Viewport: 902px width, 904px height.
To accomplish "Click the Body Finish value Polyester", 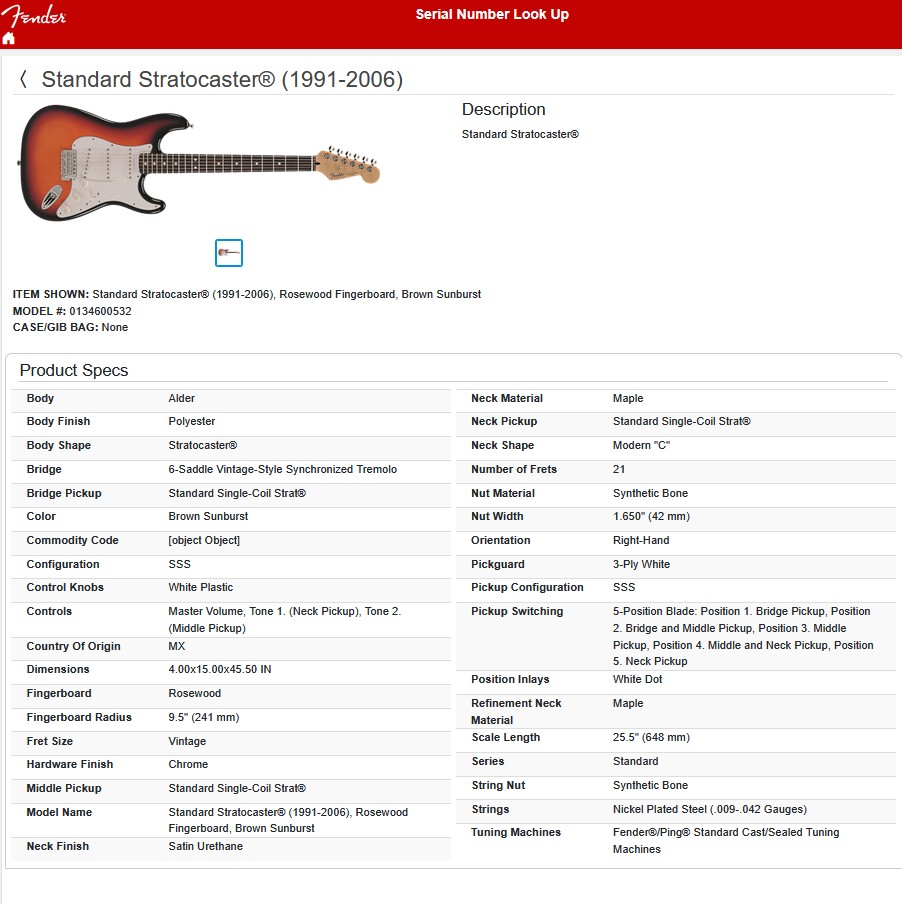I will coord(191,421).
